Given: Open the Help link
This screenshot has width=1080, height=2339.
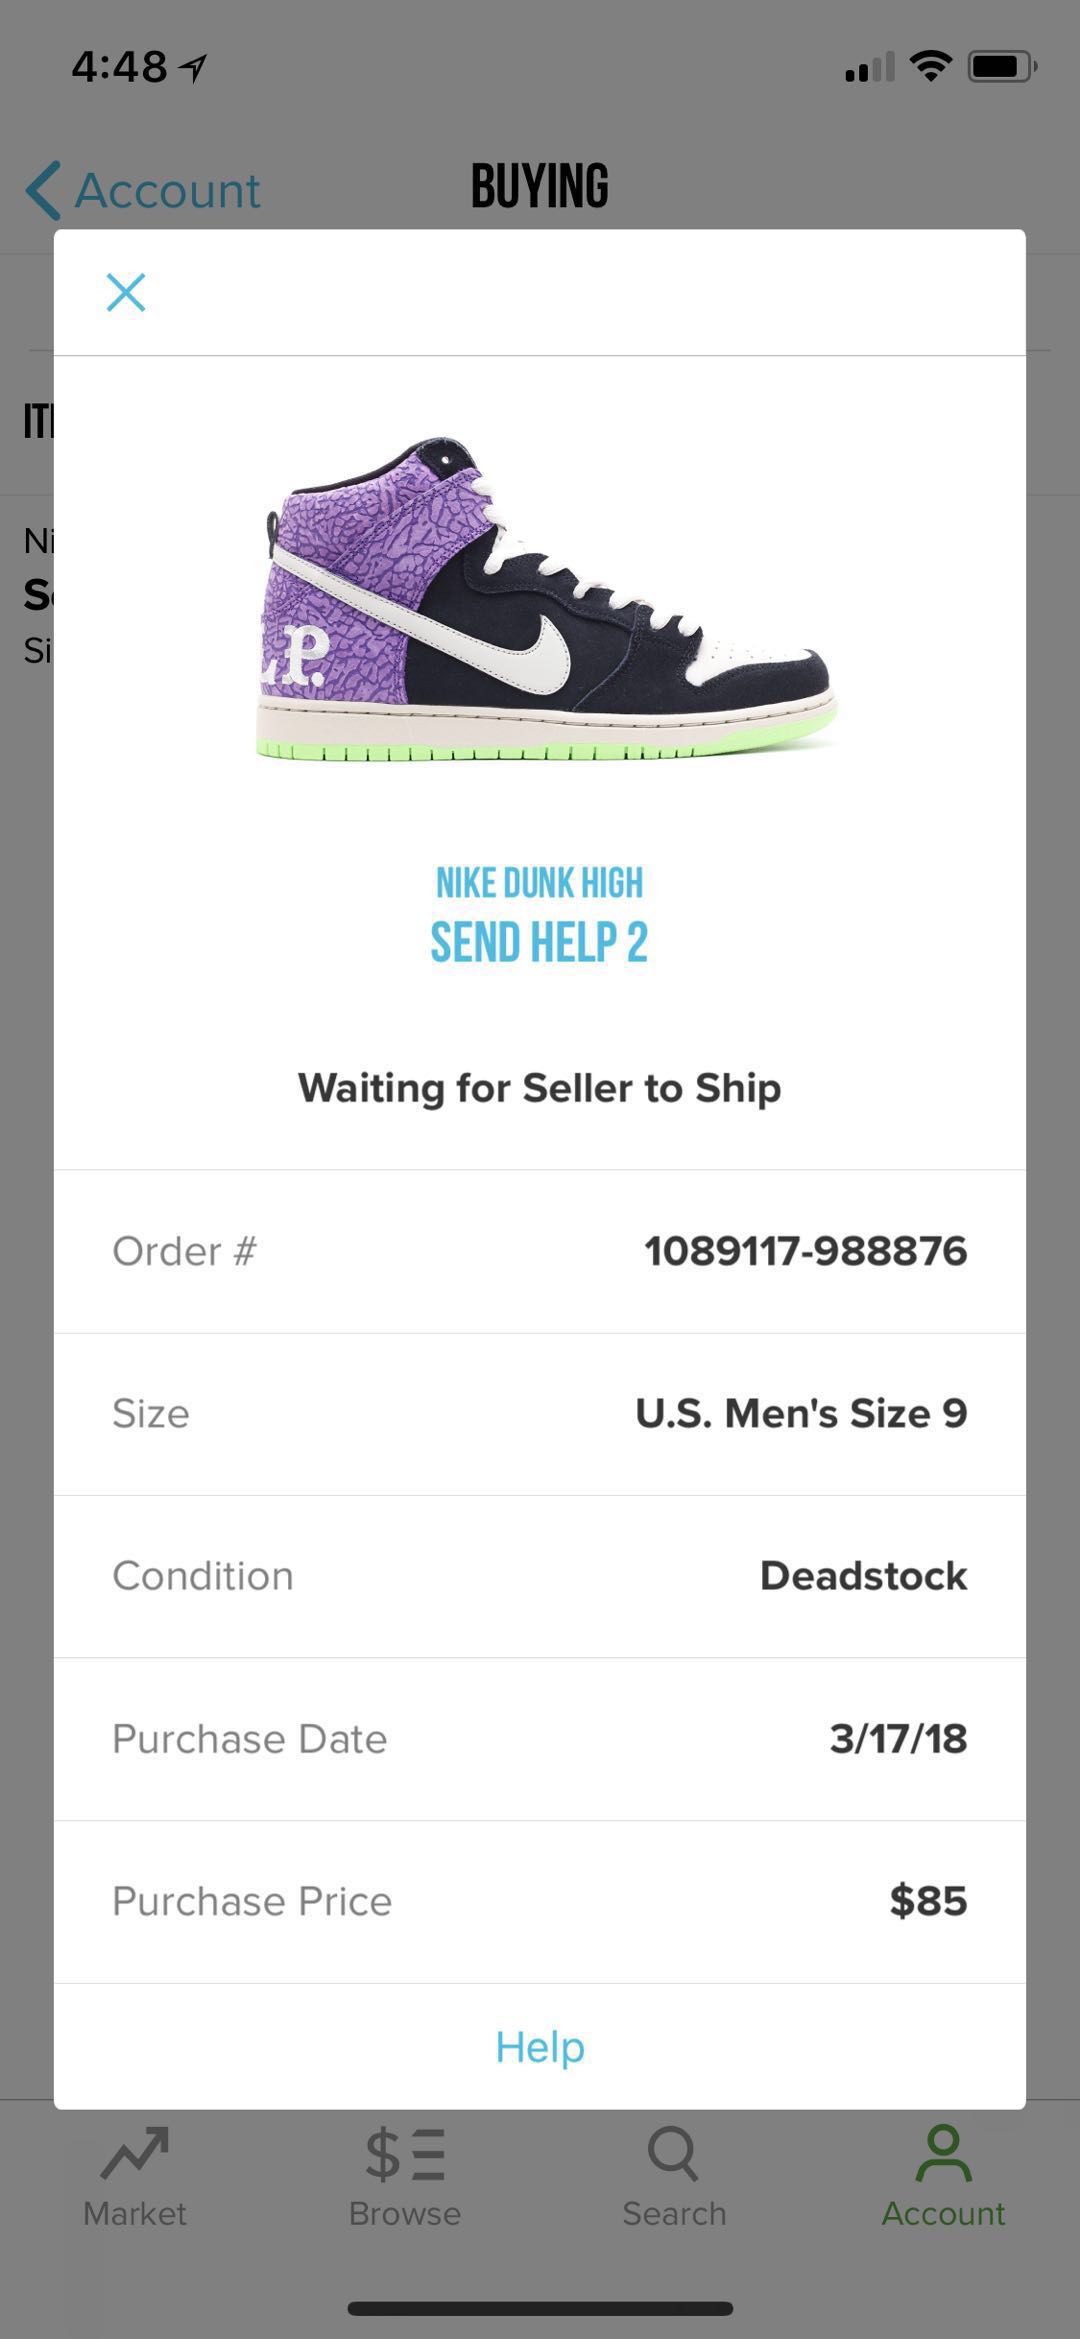Looking at the screenshot, I should pyautogui.click(x=540, y=2047).
